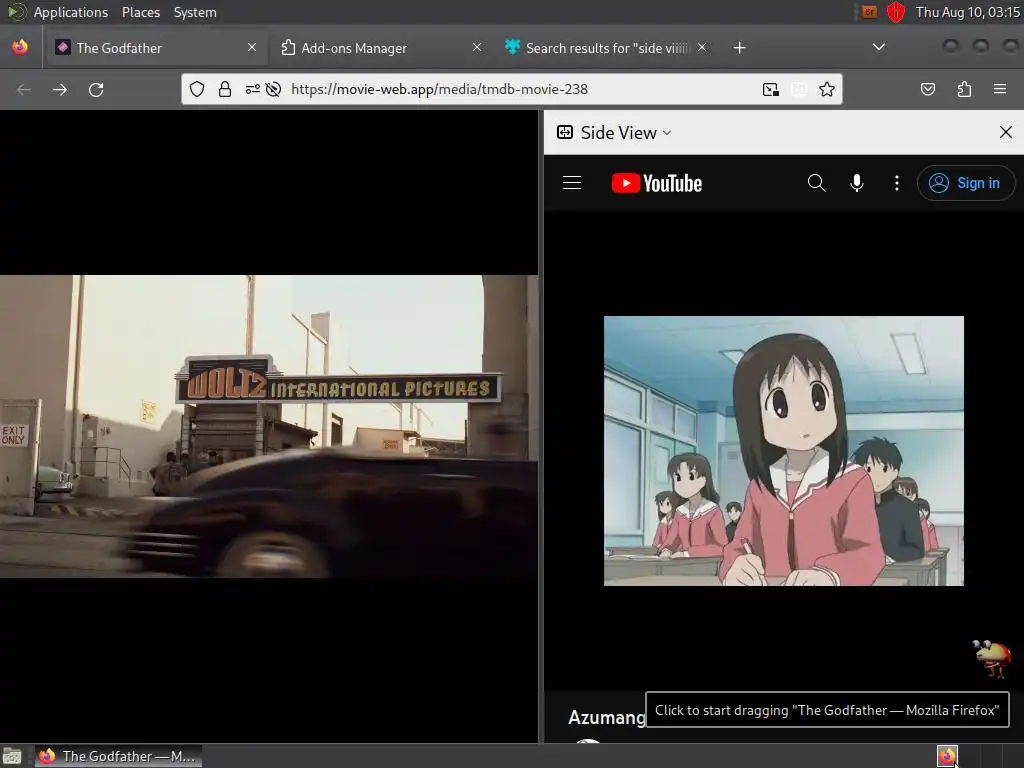Click the autoplay blocked icon in URL bar
Screen dimensions: 1024x768
pyautogui.click(x=274, y=89)
